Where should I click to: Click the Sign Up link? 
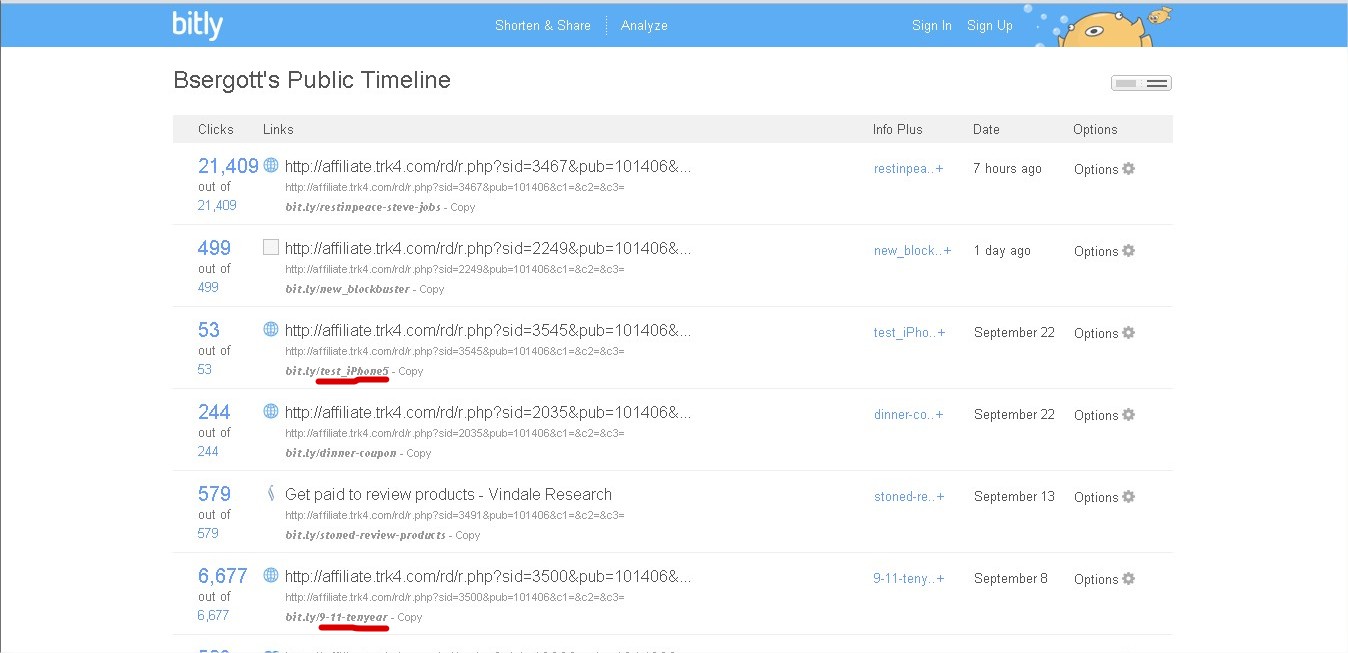coord(990,26)
